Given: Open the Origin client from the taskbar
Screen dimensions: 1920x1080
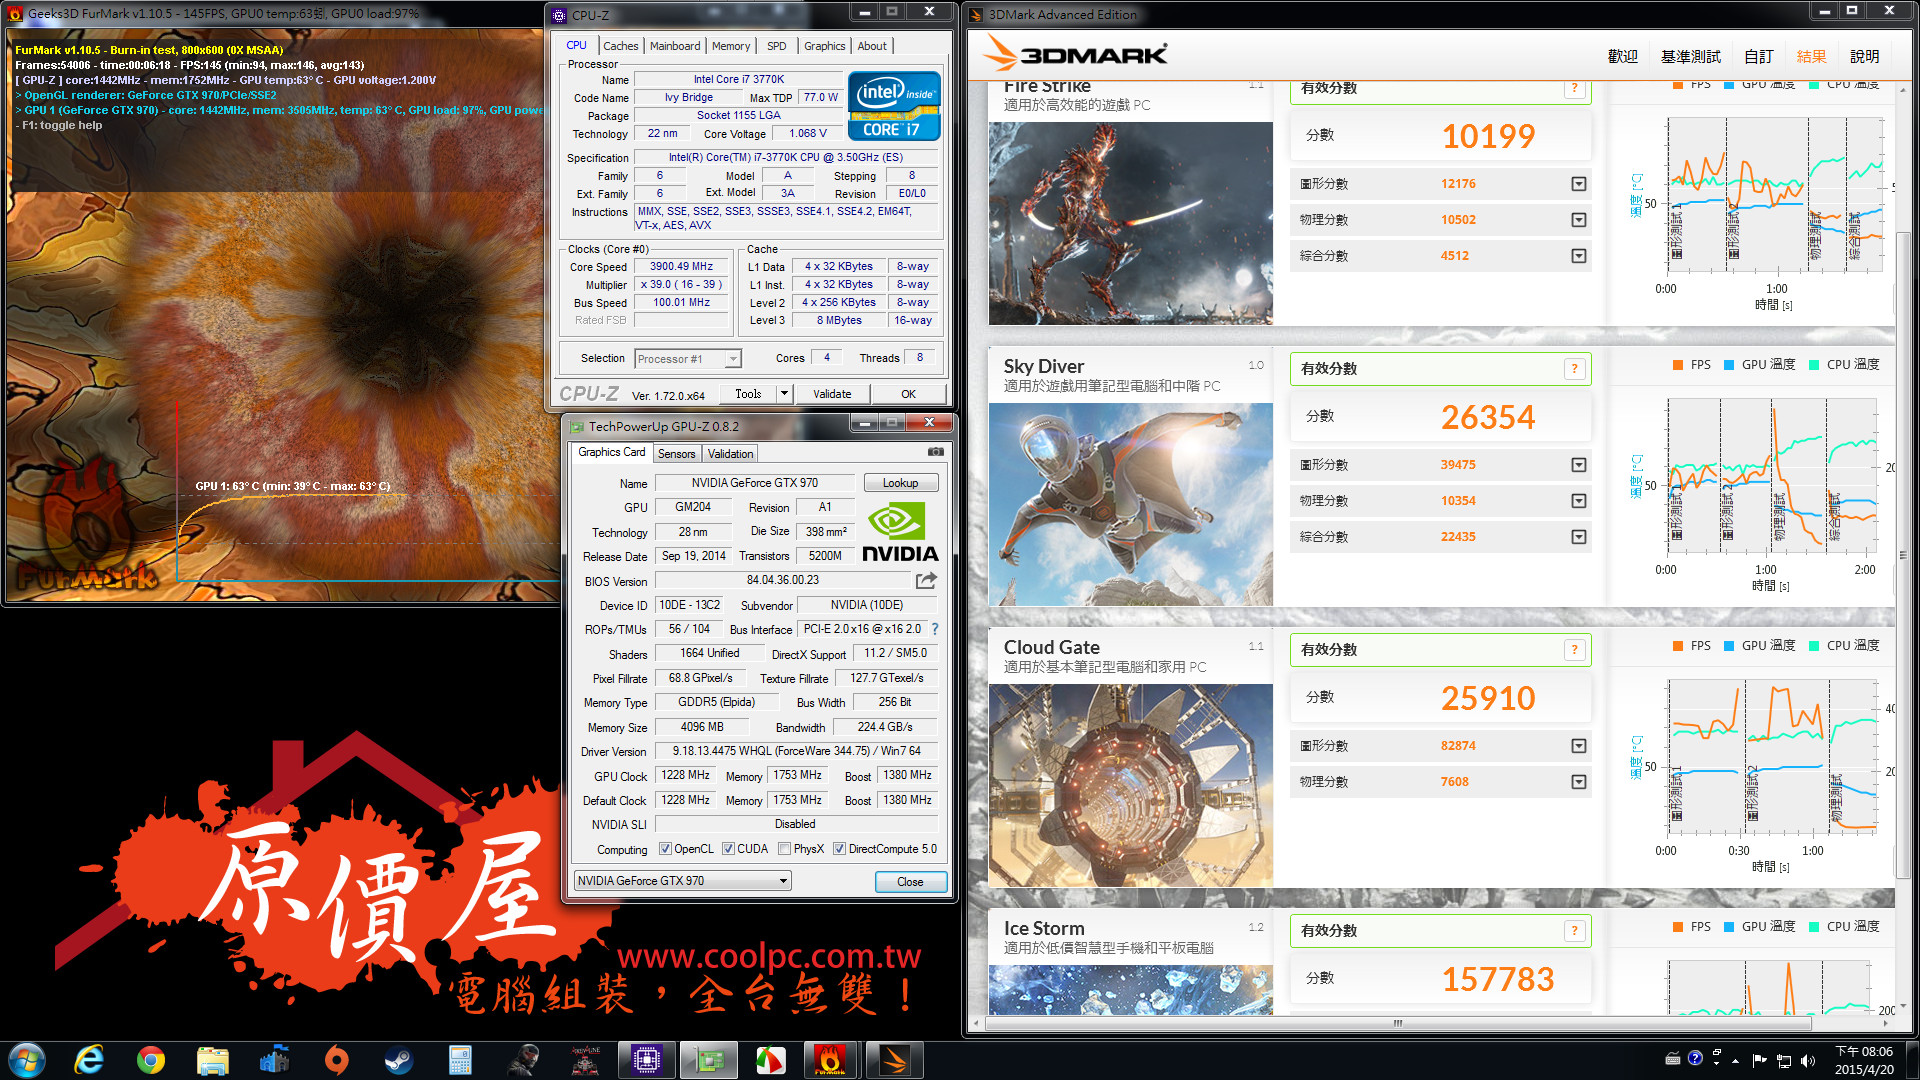Looking at the screenshot, I should (x=337, y=1060).
